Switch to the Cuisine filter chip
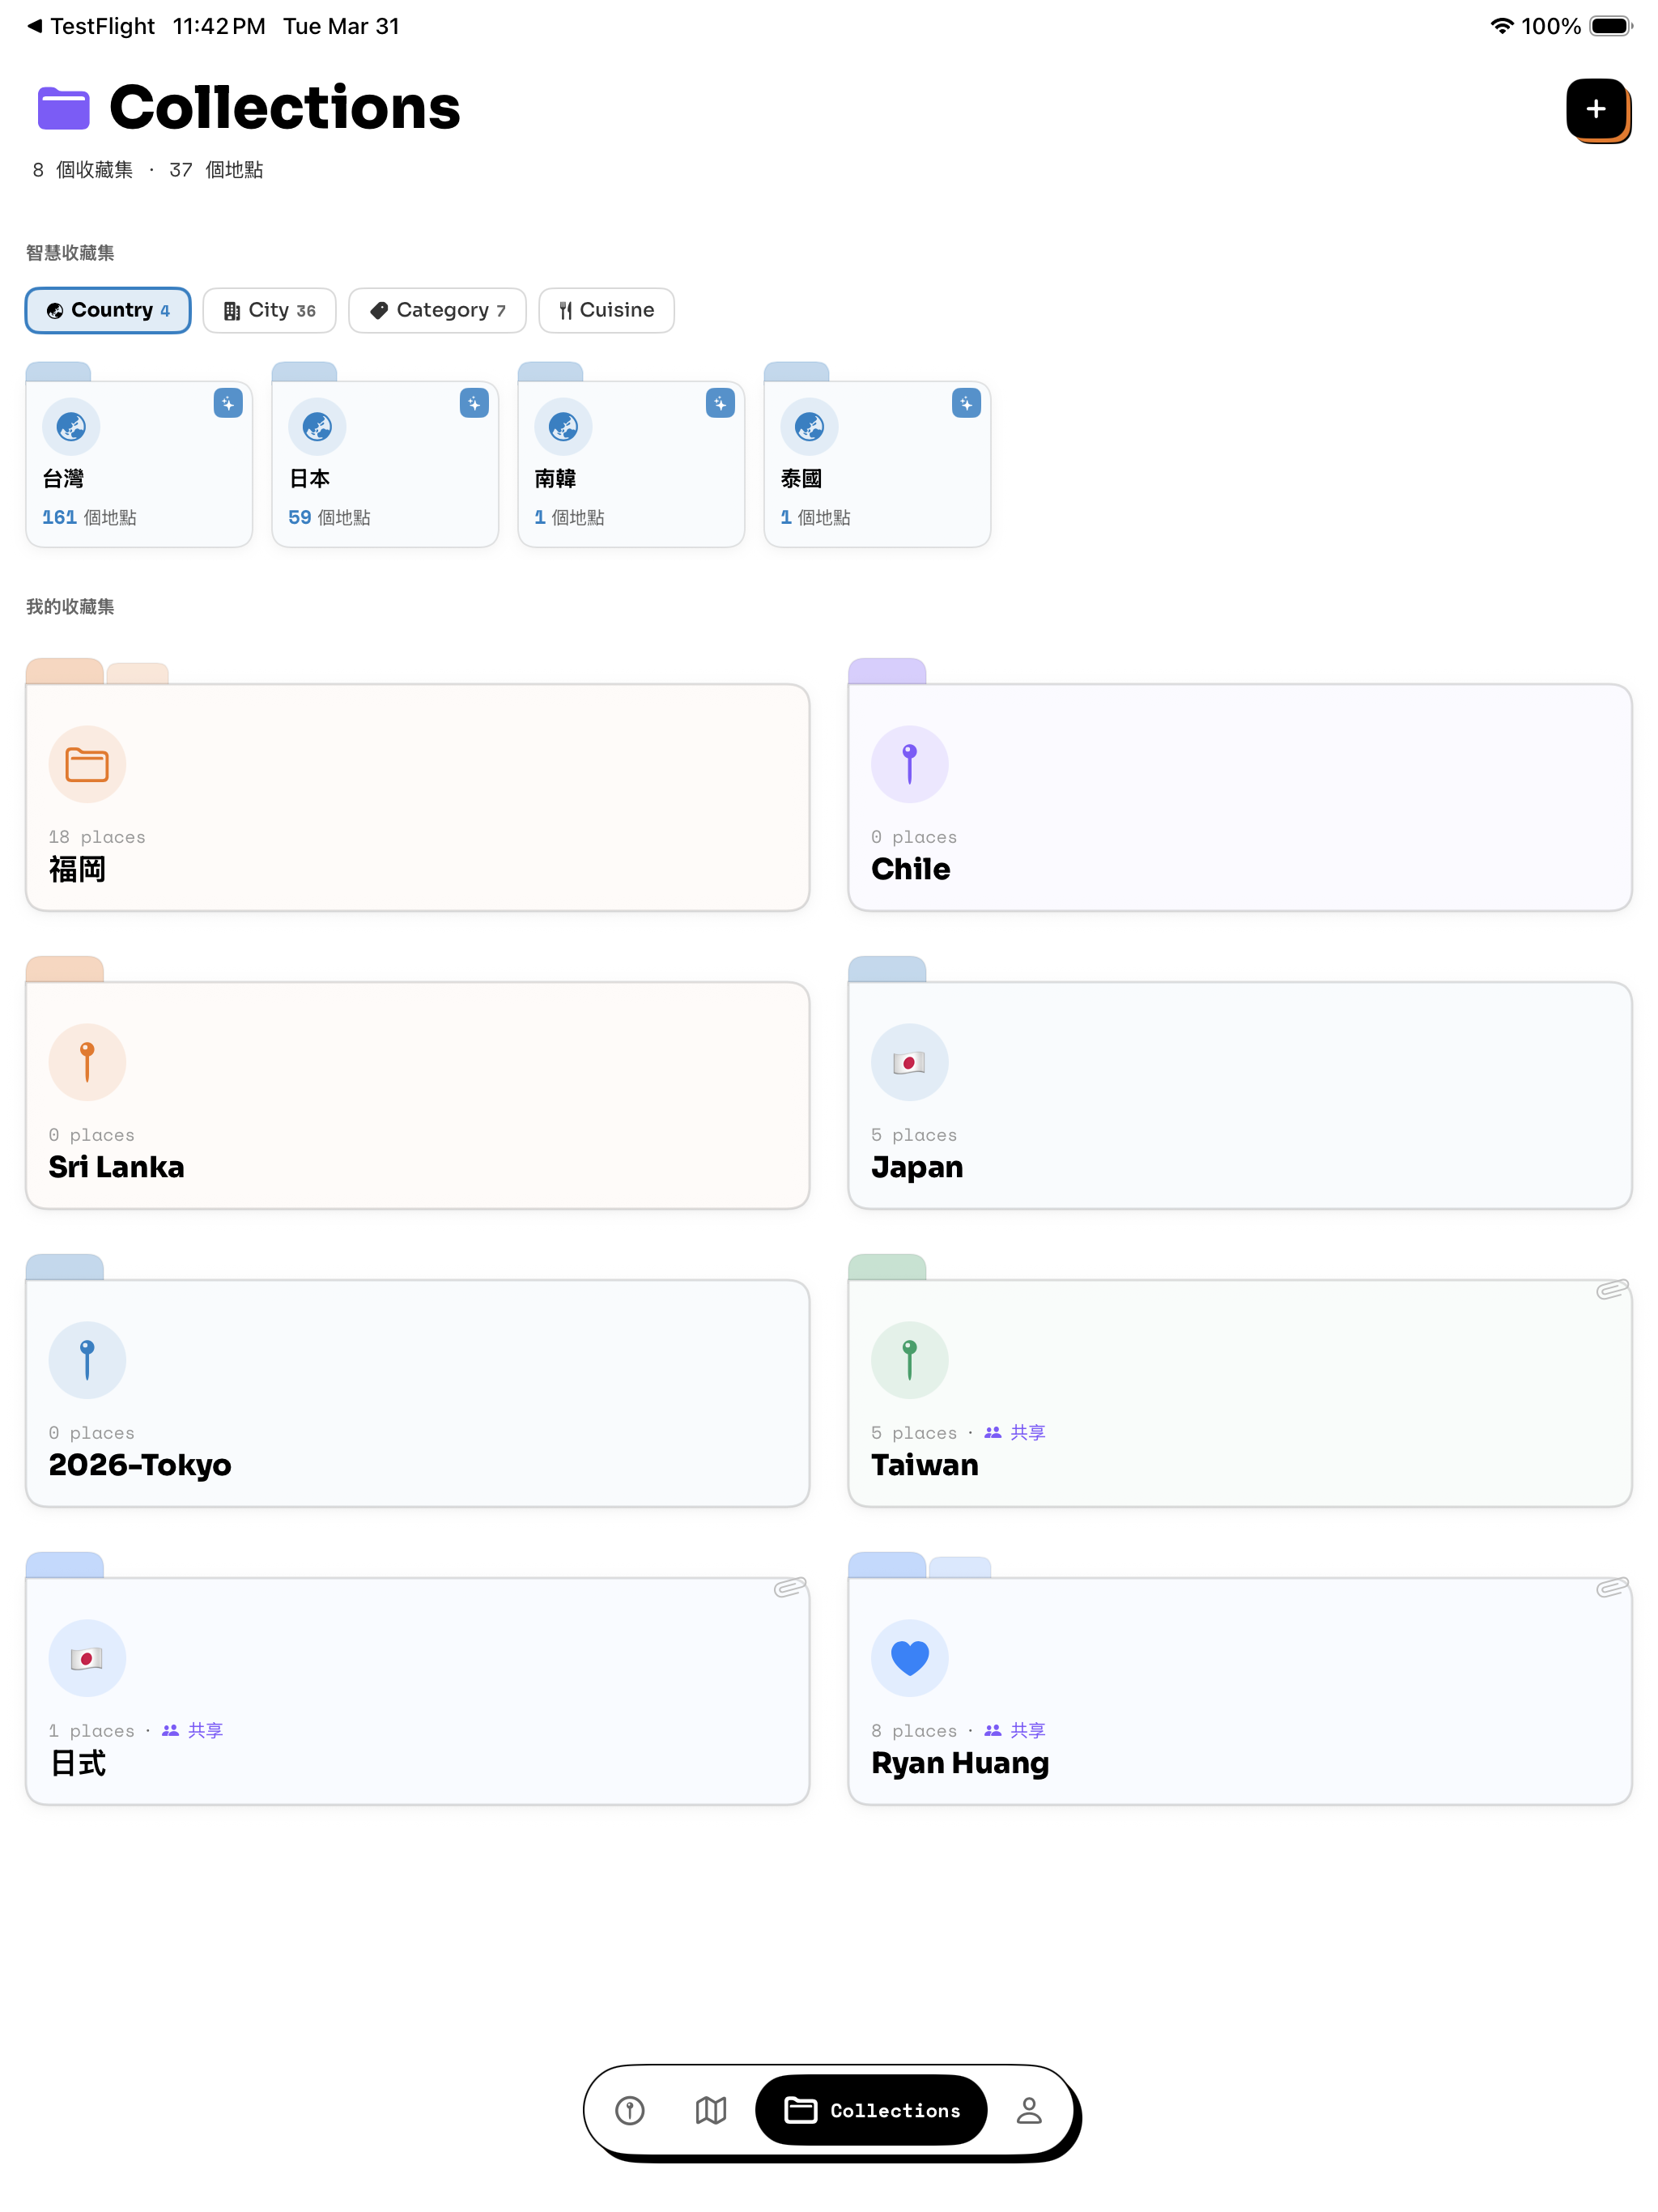 (x=606, y=310)
